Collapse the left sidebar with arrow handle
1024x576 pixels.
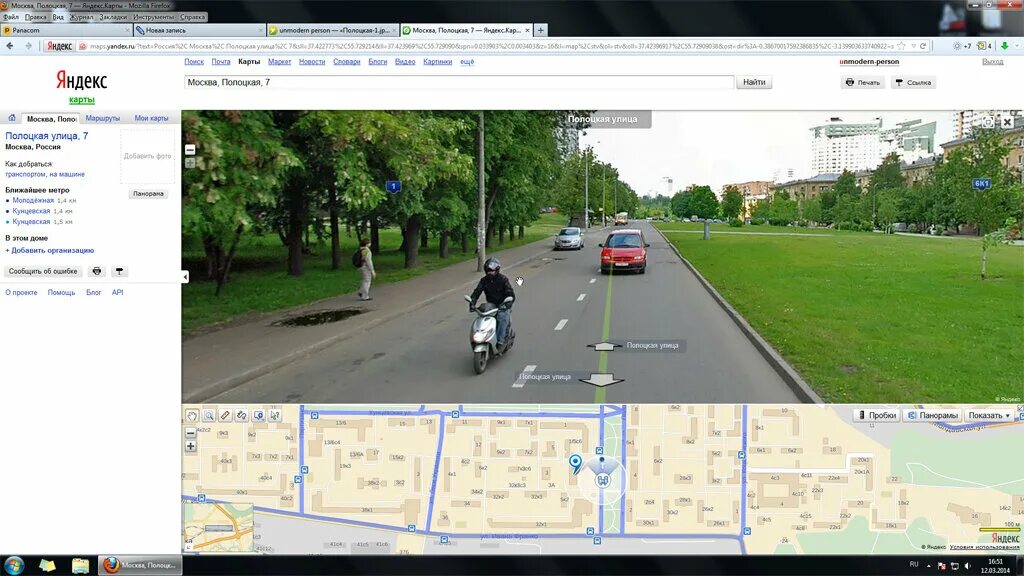click(x=185, y=277)
